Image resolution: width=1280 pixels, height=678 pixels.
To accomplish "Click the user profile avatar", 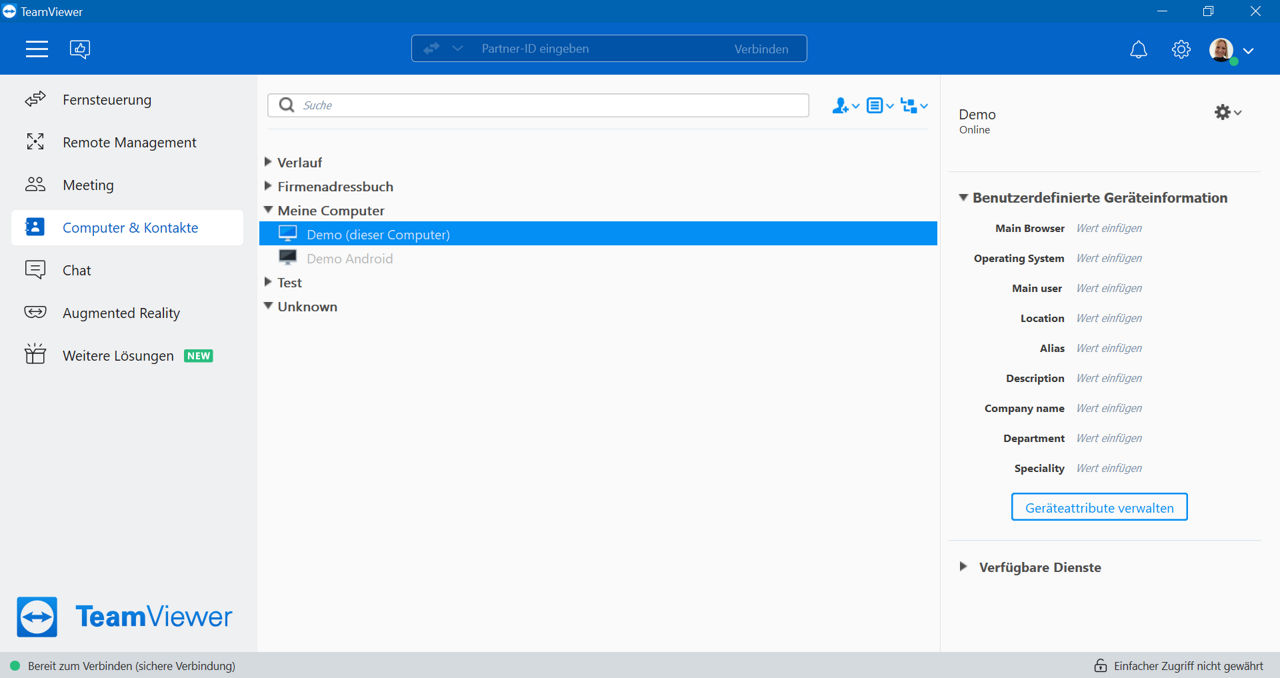I will tap(1222, 49).
